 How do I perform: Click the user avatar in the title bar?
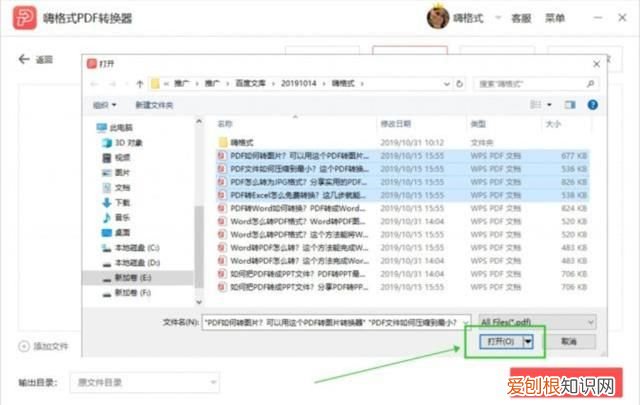click(438, 17)
